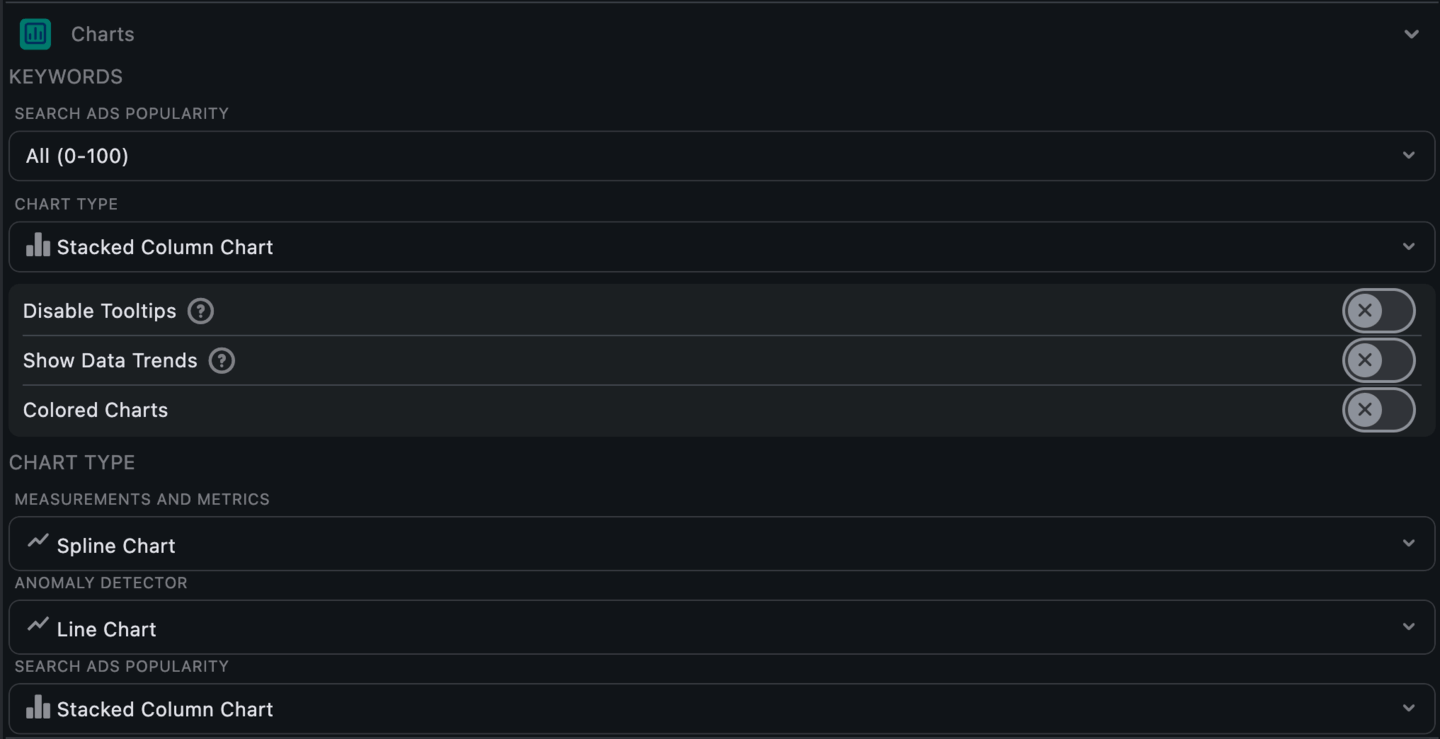
Task: Turn on Show Data Trends
Action: (1379, 360)
